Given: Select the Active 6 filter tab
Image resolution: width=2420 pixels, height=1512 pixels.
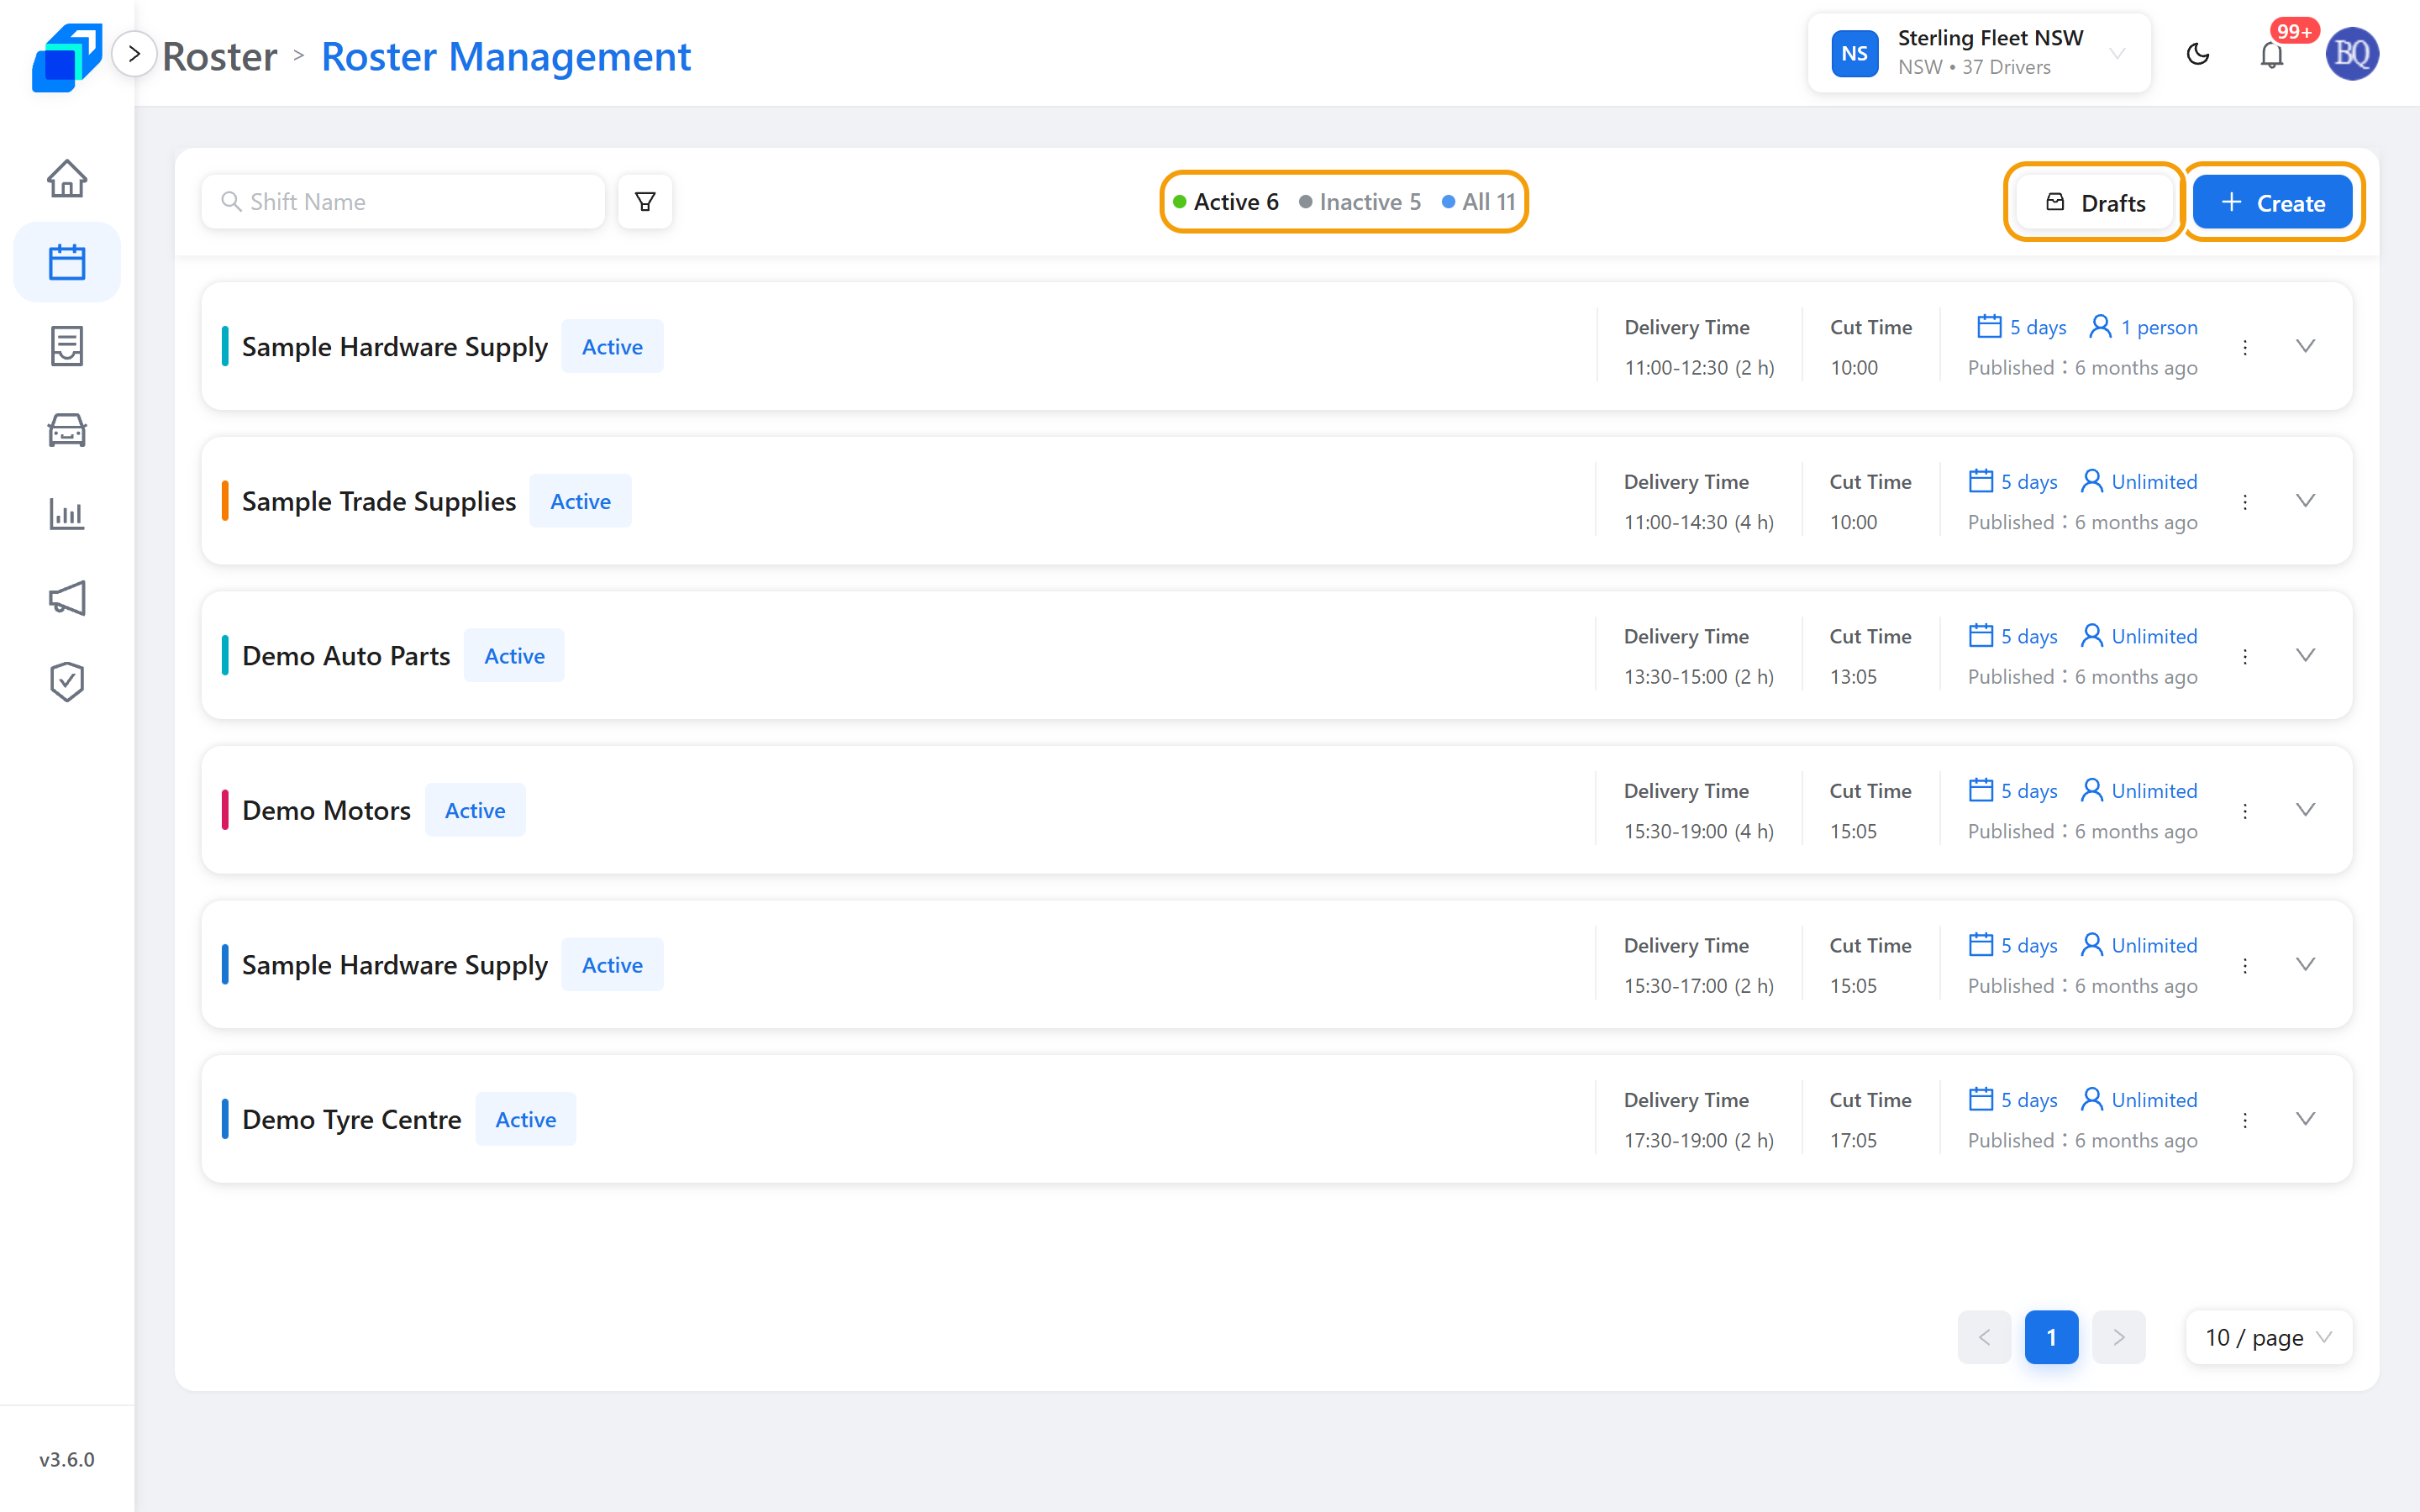Looking at the screenshot, I should click(x=1226, y=202).
